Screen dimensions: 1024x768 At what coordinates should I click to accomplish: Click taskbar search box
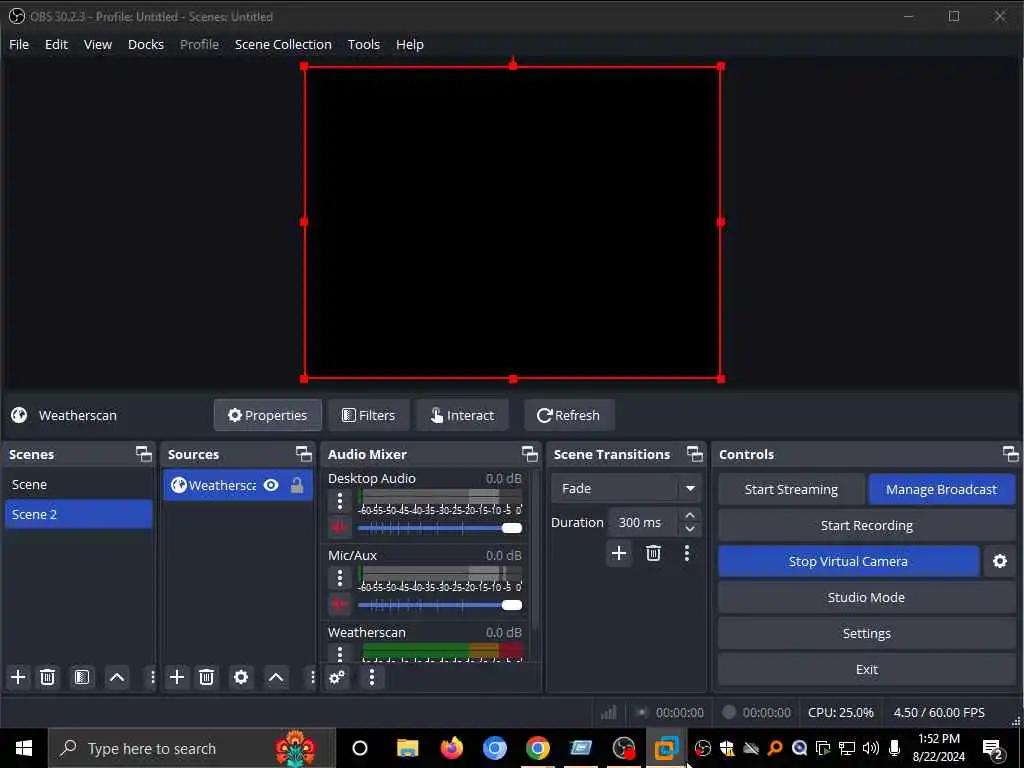point(192,748)
